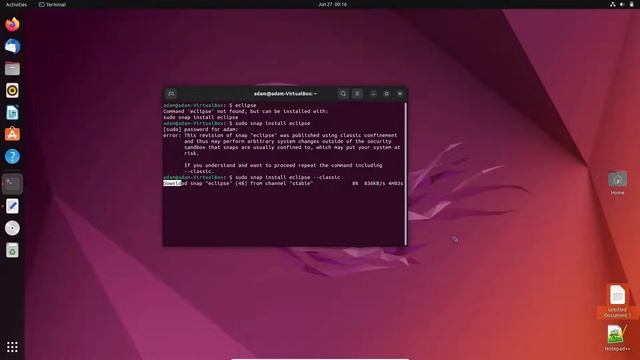Click the '[sudo] password for adam:' line
This screenshot has width=640, height=360.
(200, 129)
